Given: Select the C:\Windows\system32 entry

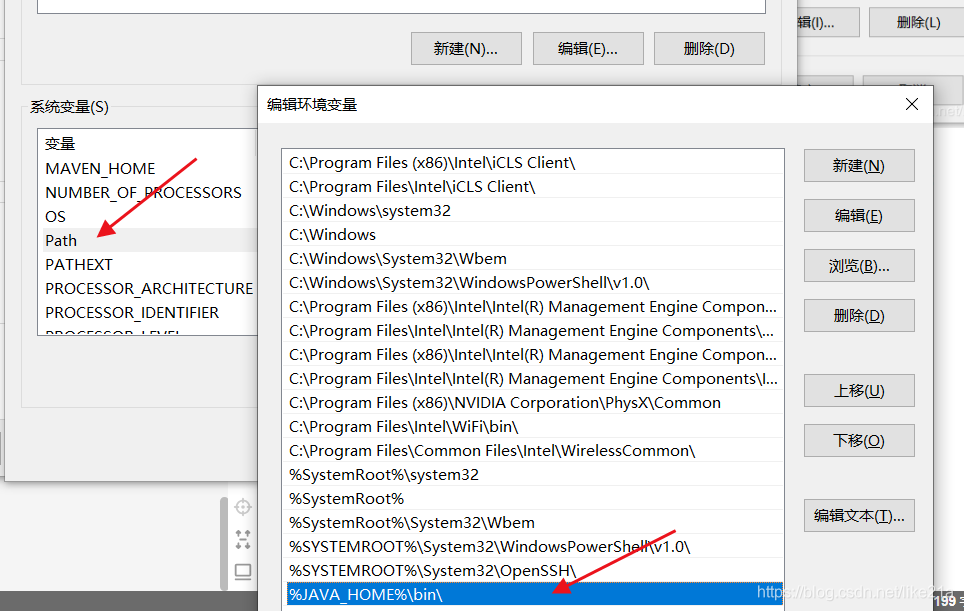Looking at the screenshot, I should 533,211.
